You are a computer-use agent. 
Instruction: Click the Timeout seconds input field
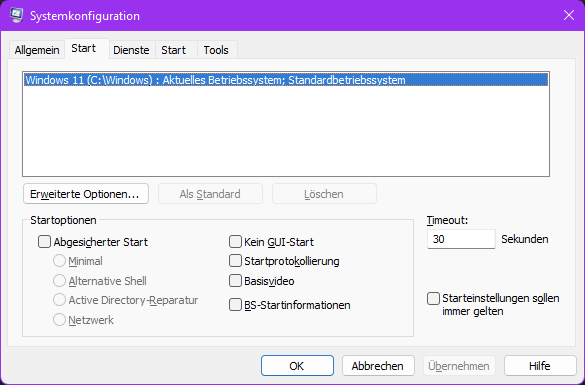coord(461,239)
